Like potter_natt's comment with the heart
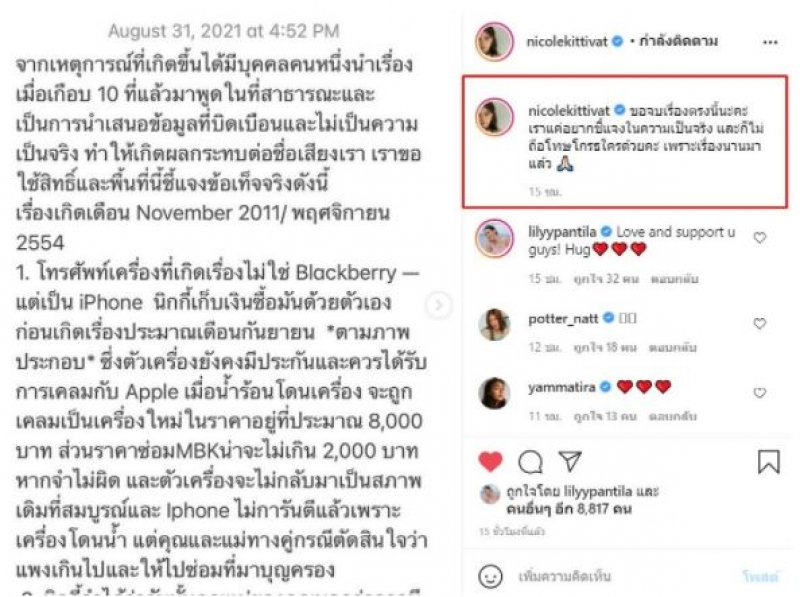The height and width of the screenshot is (597, 800). [x=760, y=323]
